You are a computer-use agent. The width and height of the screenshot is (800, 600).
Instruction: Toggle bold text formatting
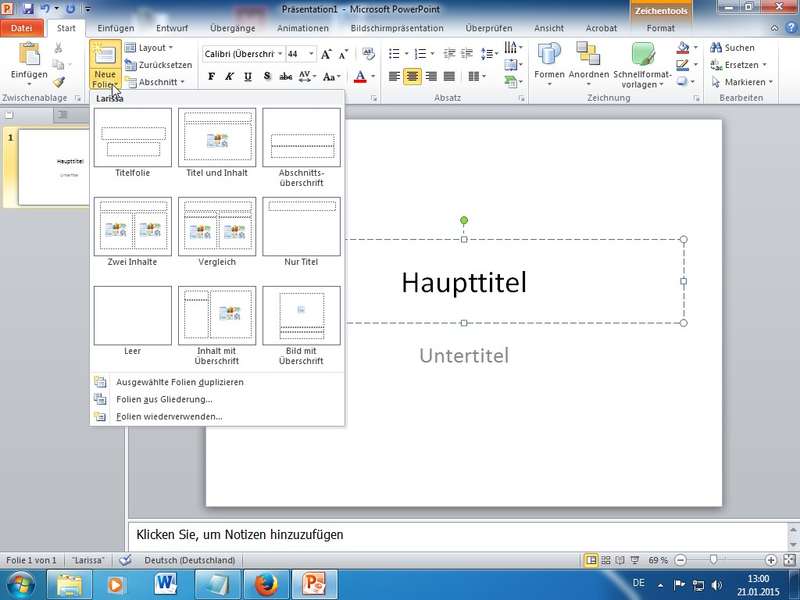click(212, 76)
